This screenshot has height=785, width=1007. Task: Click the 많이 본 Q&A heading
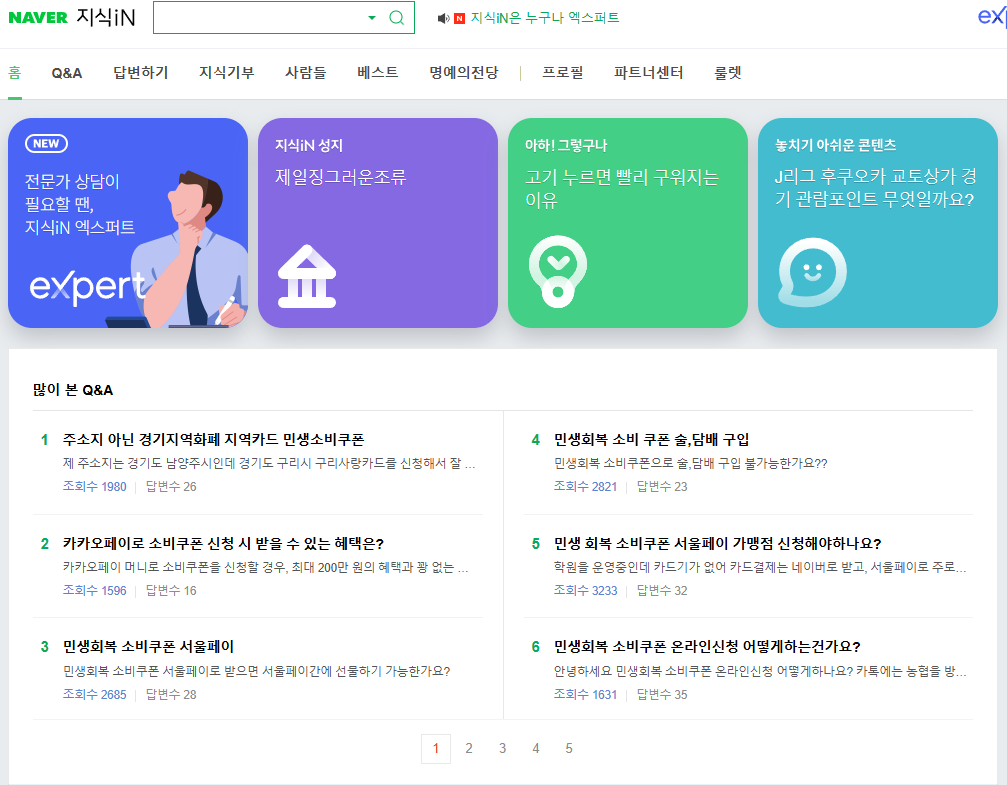pos(73,390)
